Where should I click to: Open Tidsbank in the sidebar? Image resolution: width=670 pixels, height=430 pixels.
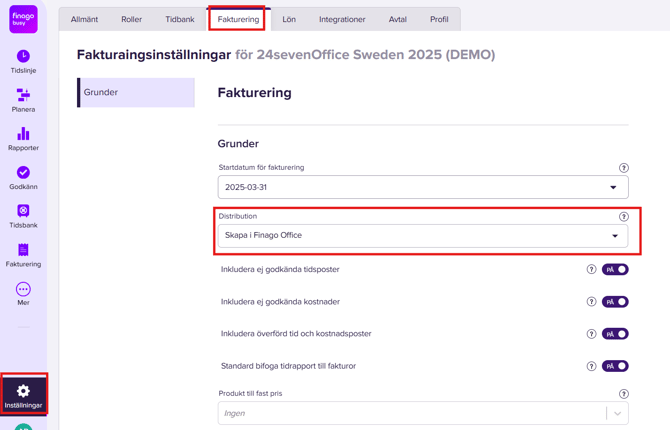[x=23, y=216]
